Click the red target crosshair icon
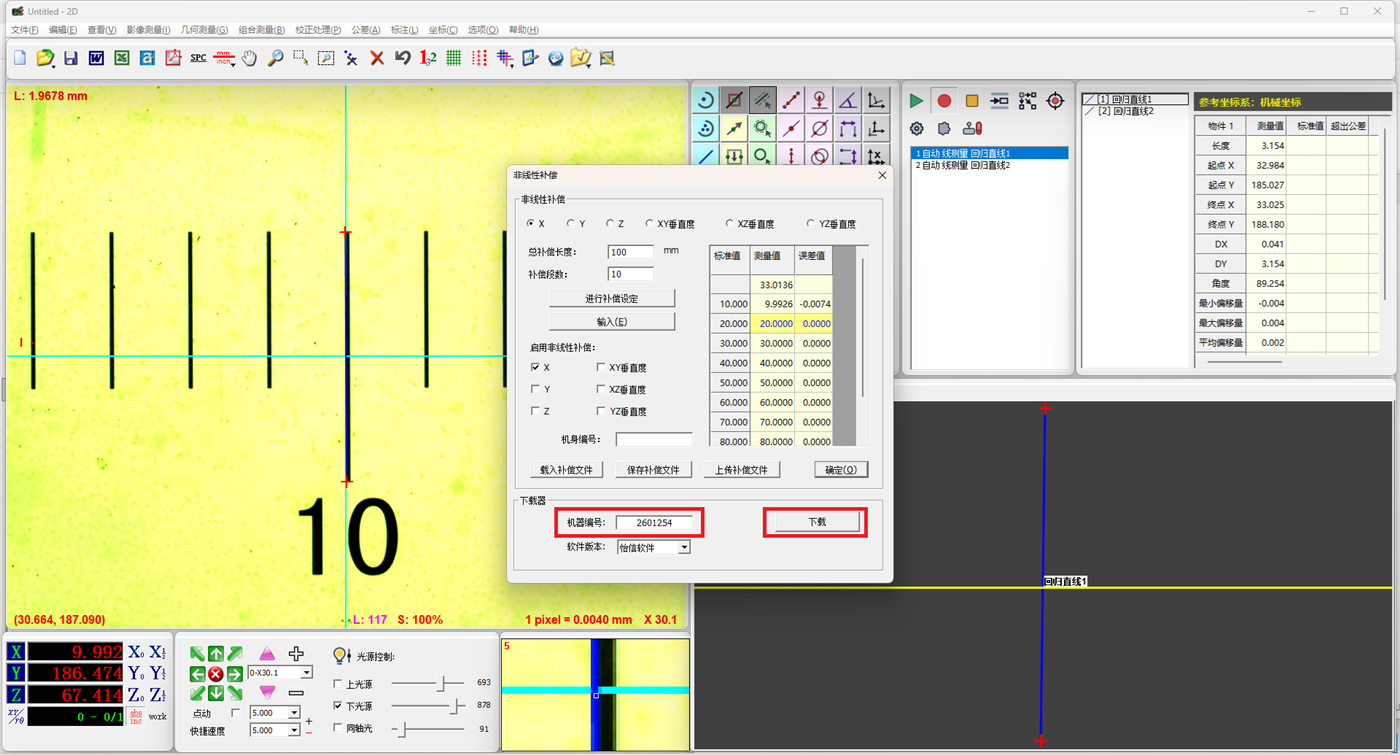This screenshot has width=1400, height=755. point(1055,101)
